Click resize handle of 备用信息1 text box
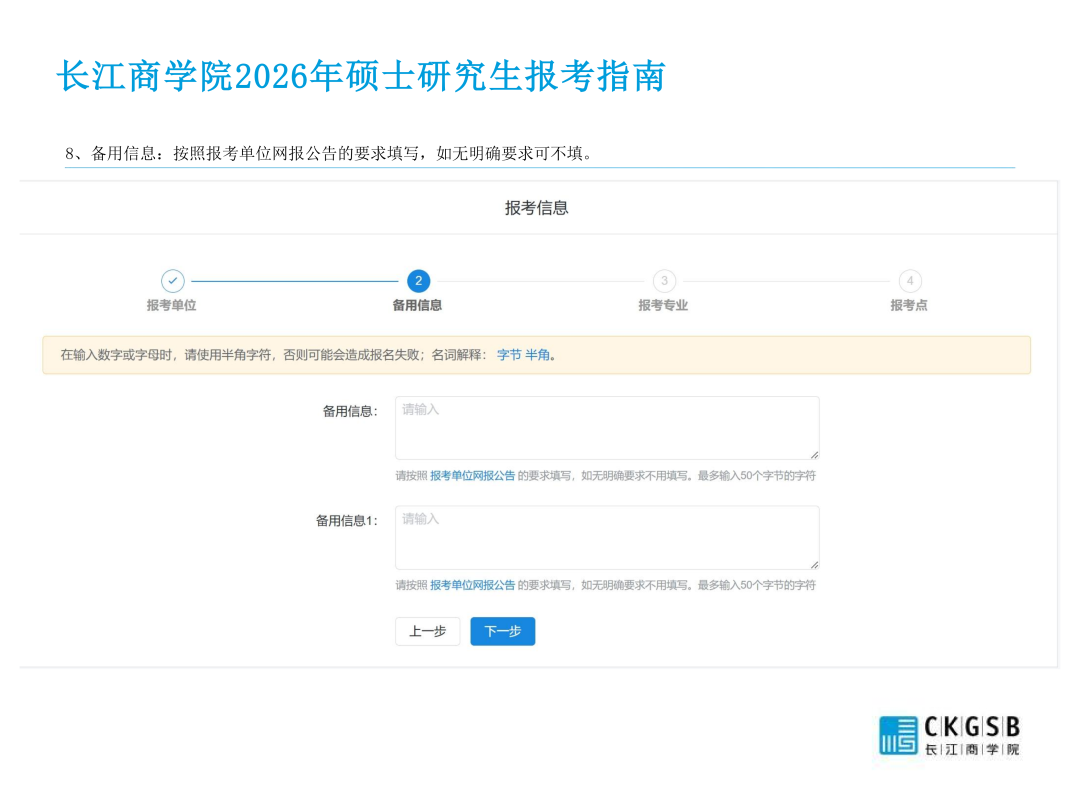The height and width of the screenshot is (810, 1080). pyautogui.click(x=814, y=564)
